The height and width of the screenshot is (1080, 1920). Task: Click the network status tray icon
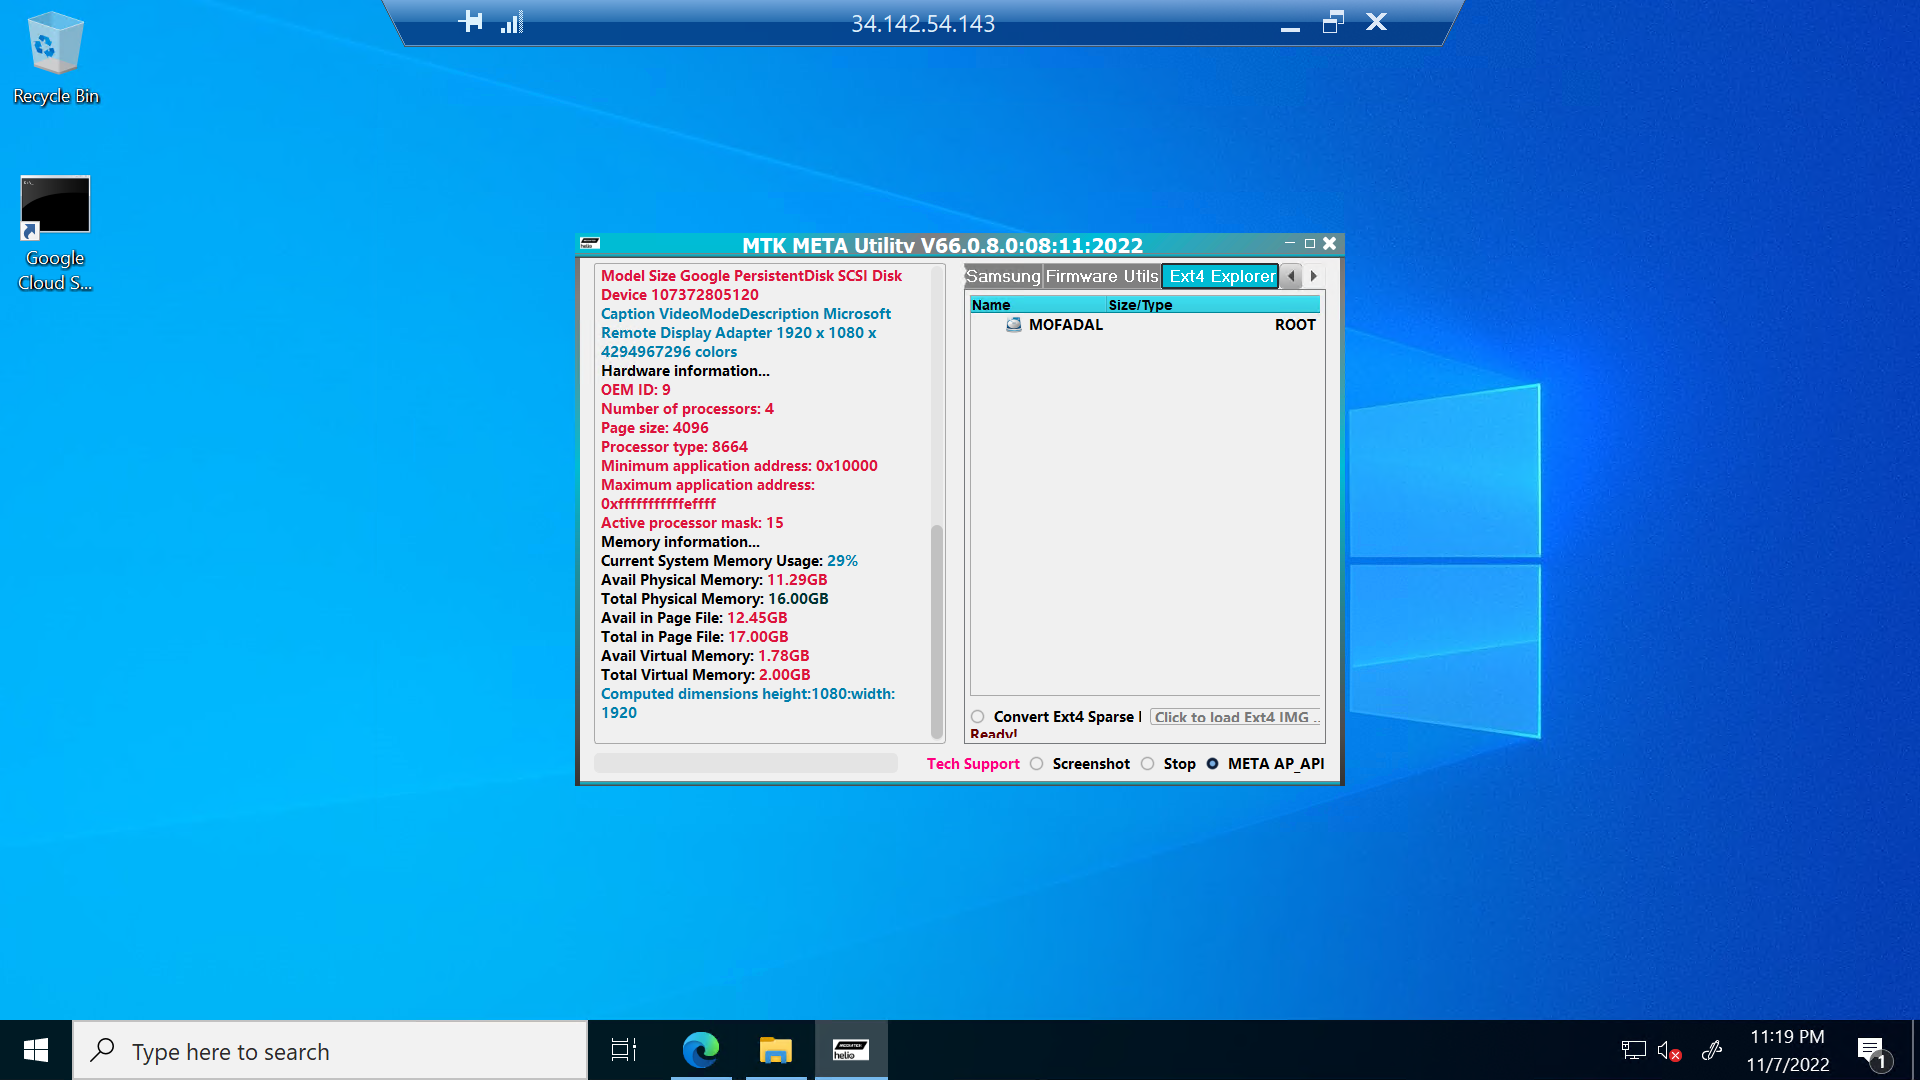tap(1633, 1050)
